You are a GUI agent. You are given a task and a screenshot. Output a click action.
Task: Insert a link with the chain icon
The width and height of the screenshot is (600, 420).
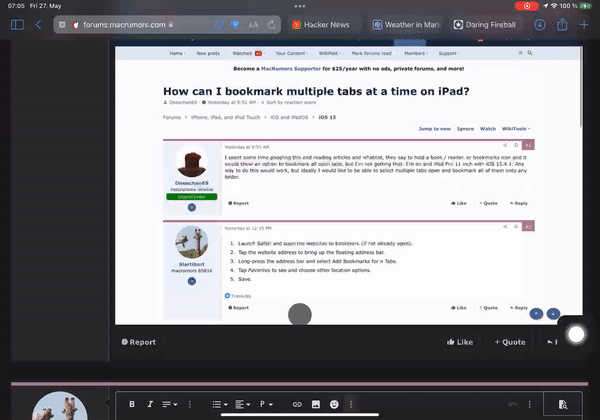pos(297,404)
